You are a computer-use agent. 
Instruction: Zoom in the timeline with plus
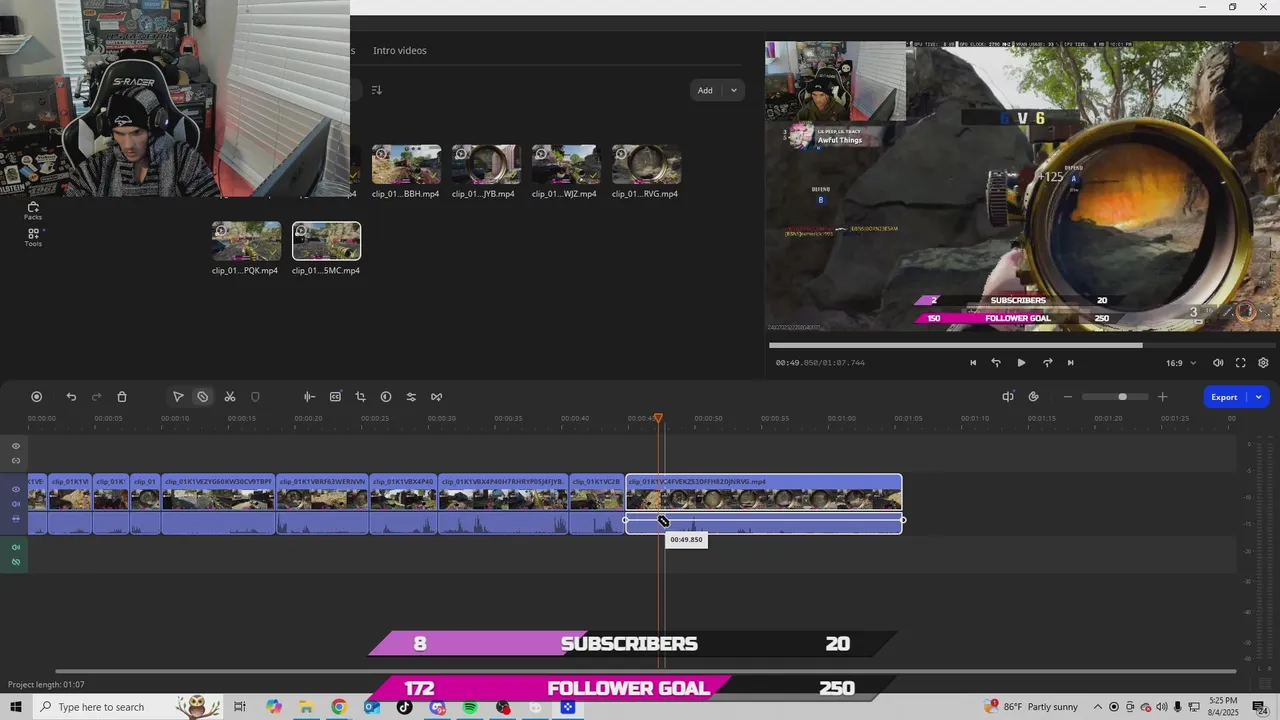pos(1162,397)
